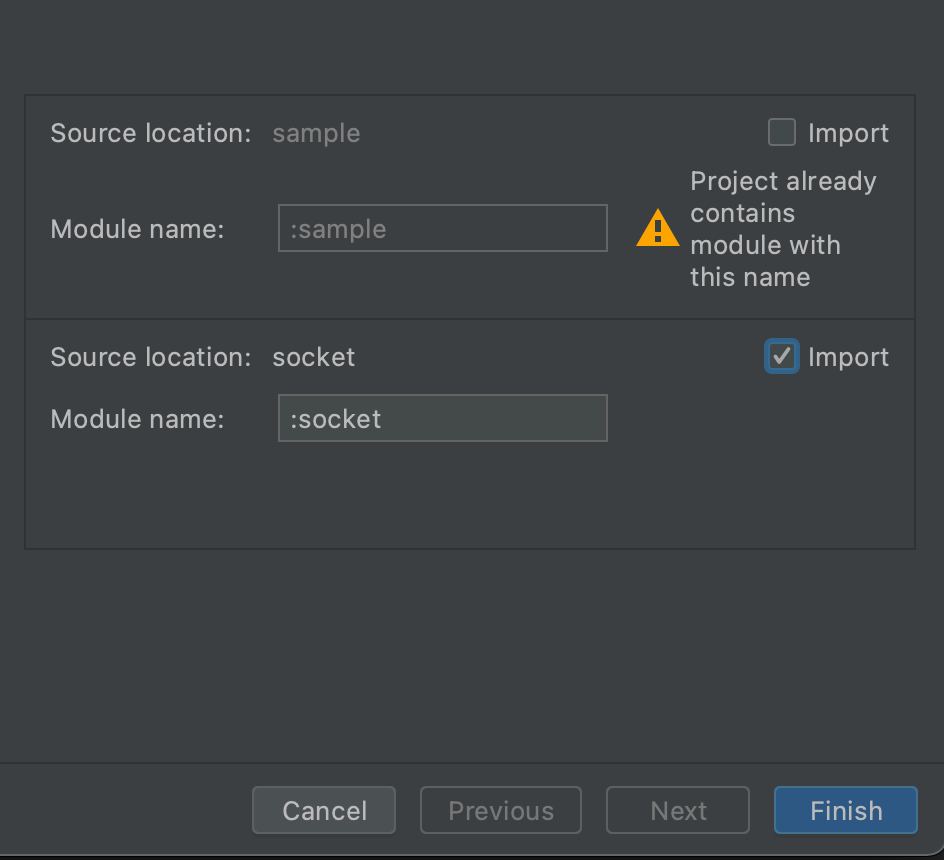Image resolution: width=944 pixels, height=860 pixels.
Task: Click the :sample module name field
Action: pyautogui.click(x=442, y=228)
